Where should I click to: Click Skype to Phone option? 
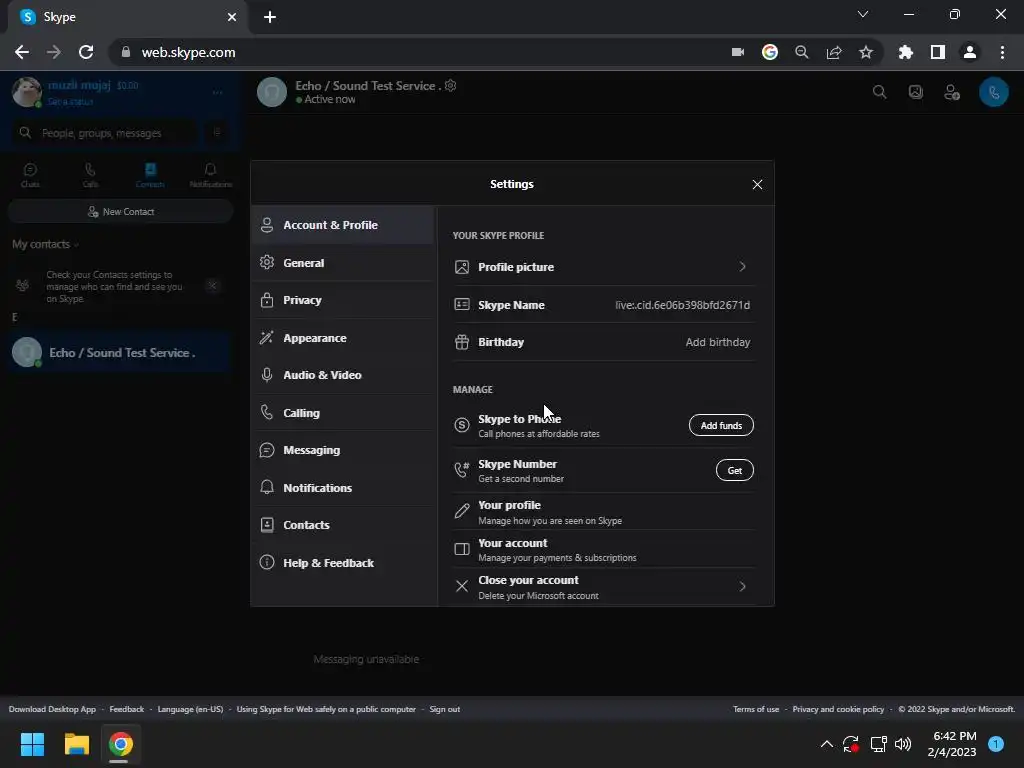603,425
